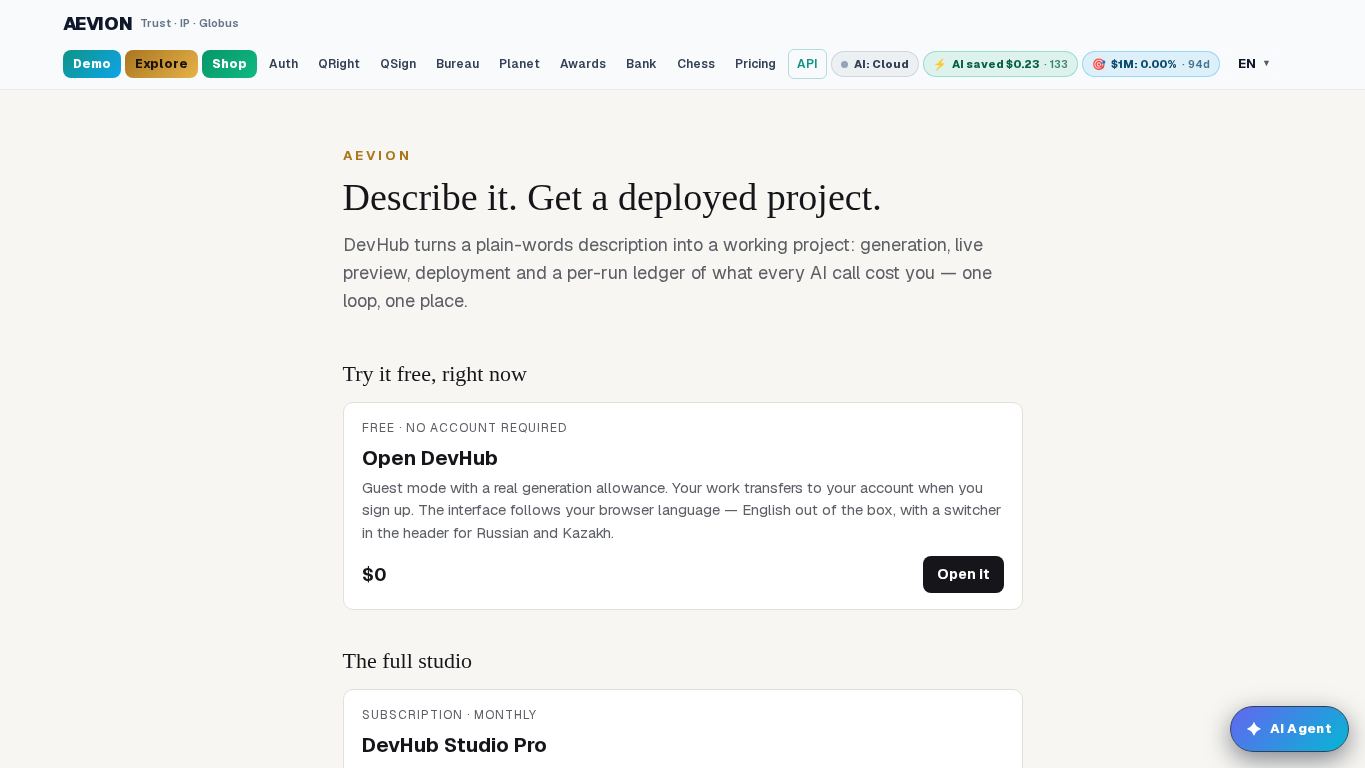Click the lightning bolt icon in AI saved pill
Screen dimensions: 1365x768
click(x=939, y=64)
